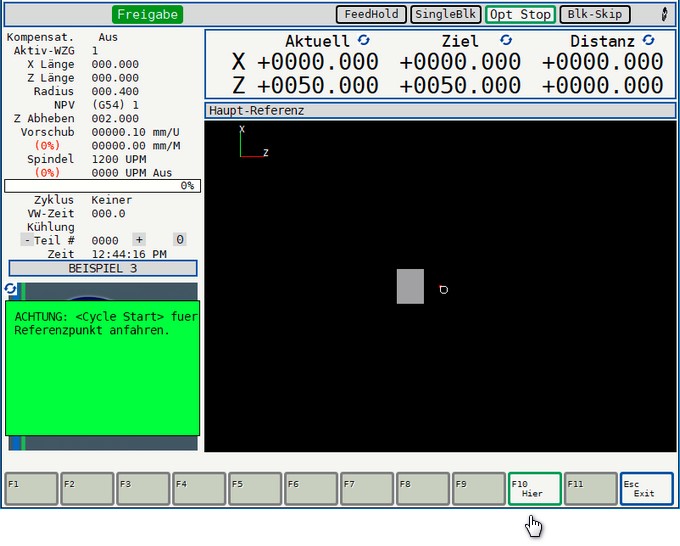Click the green ACHTUNG message box

pyautogui.click(x=103, y=368)
